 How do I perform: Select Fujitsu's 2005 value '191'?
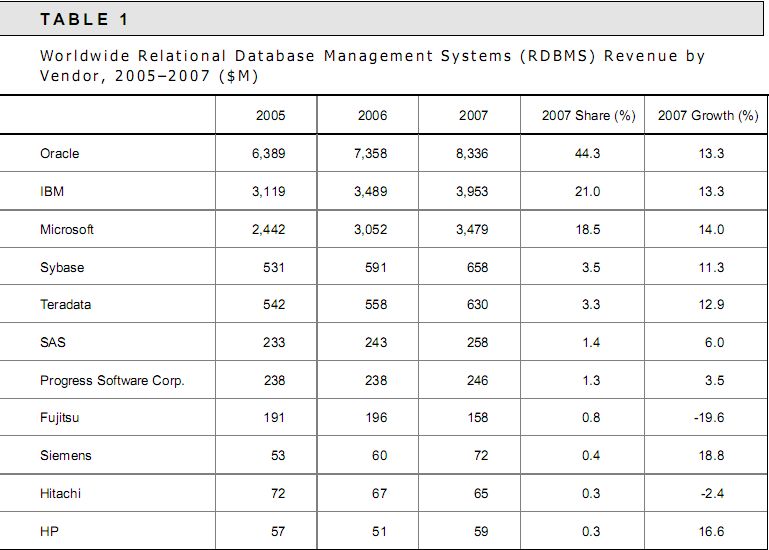tap(274, 418)
